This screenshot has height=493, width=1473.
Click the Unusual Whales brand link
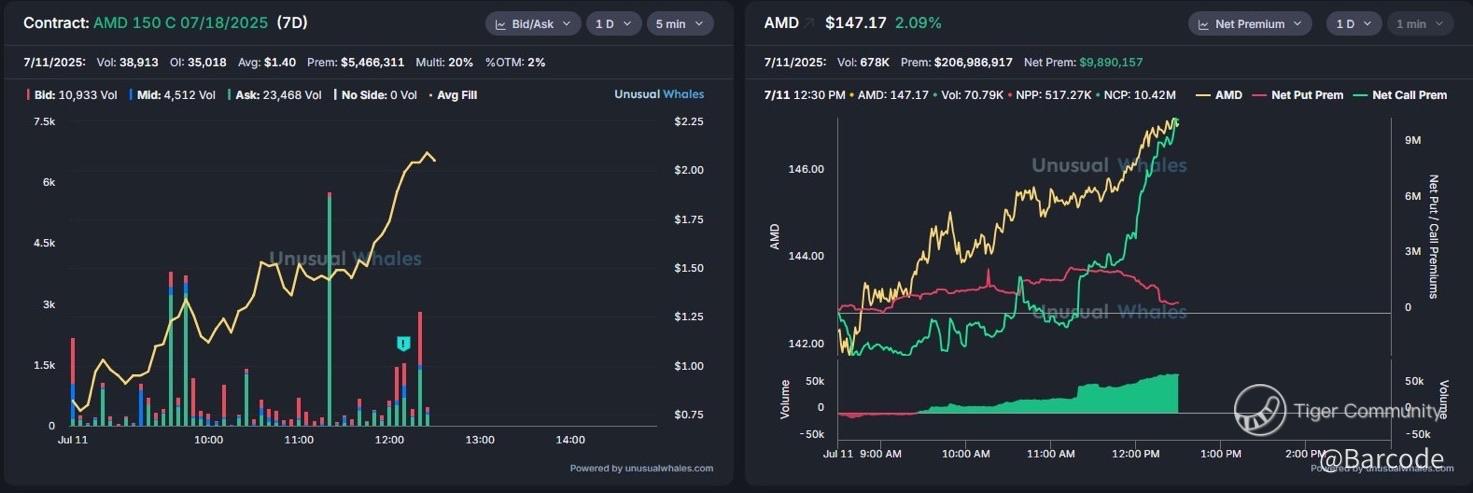click(x=658, y=94)
